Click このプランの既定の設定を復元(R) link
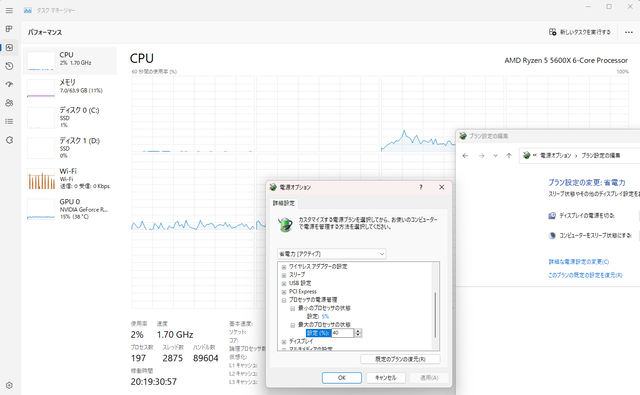Image resolution: width=640 pixels, height=395 pixels. coord(585,275)
